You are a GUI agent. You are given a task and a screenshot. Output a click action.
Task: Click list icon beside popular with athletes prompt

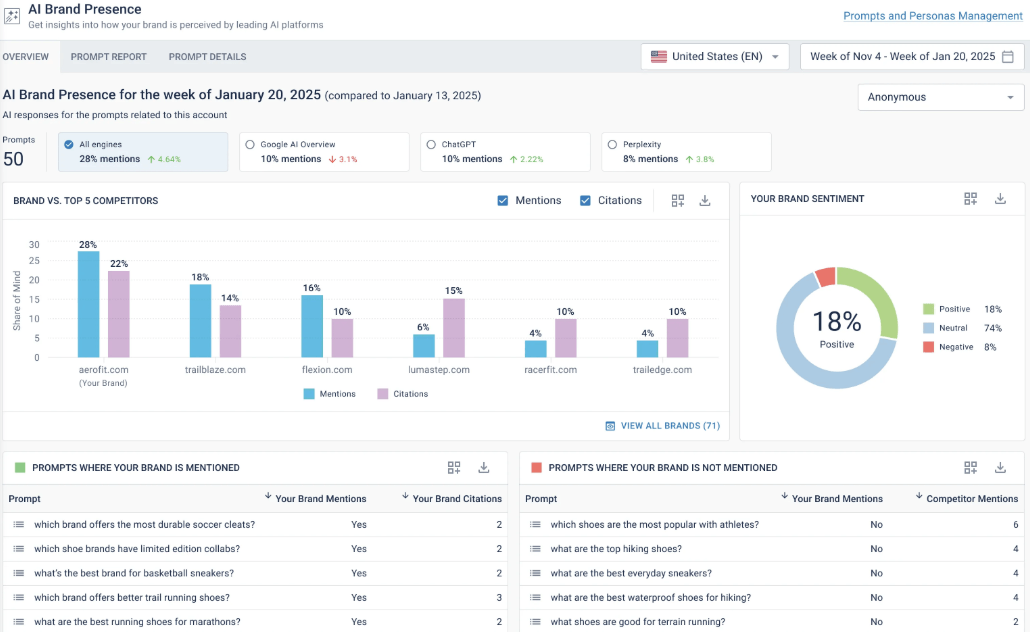535,524
